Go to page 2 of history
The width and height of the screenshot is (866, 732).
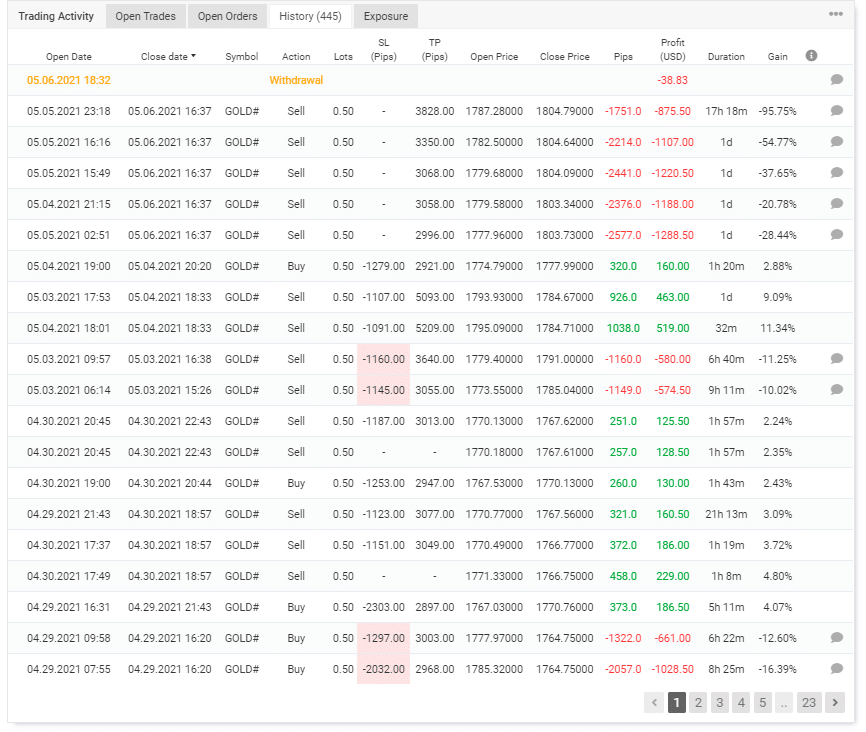click(698, 703)
